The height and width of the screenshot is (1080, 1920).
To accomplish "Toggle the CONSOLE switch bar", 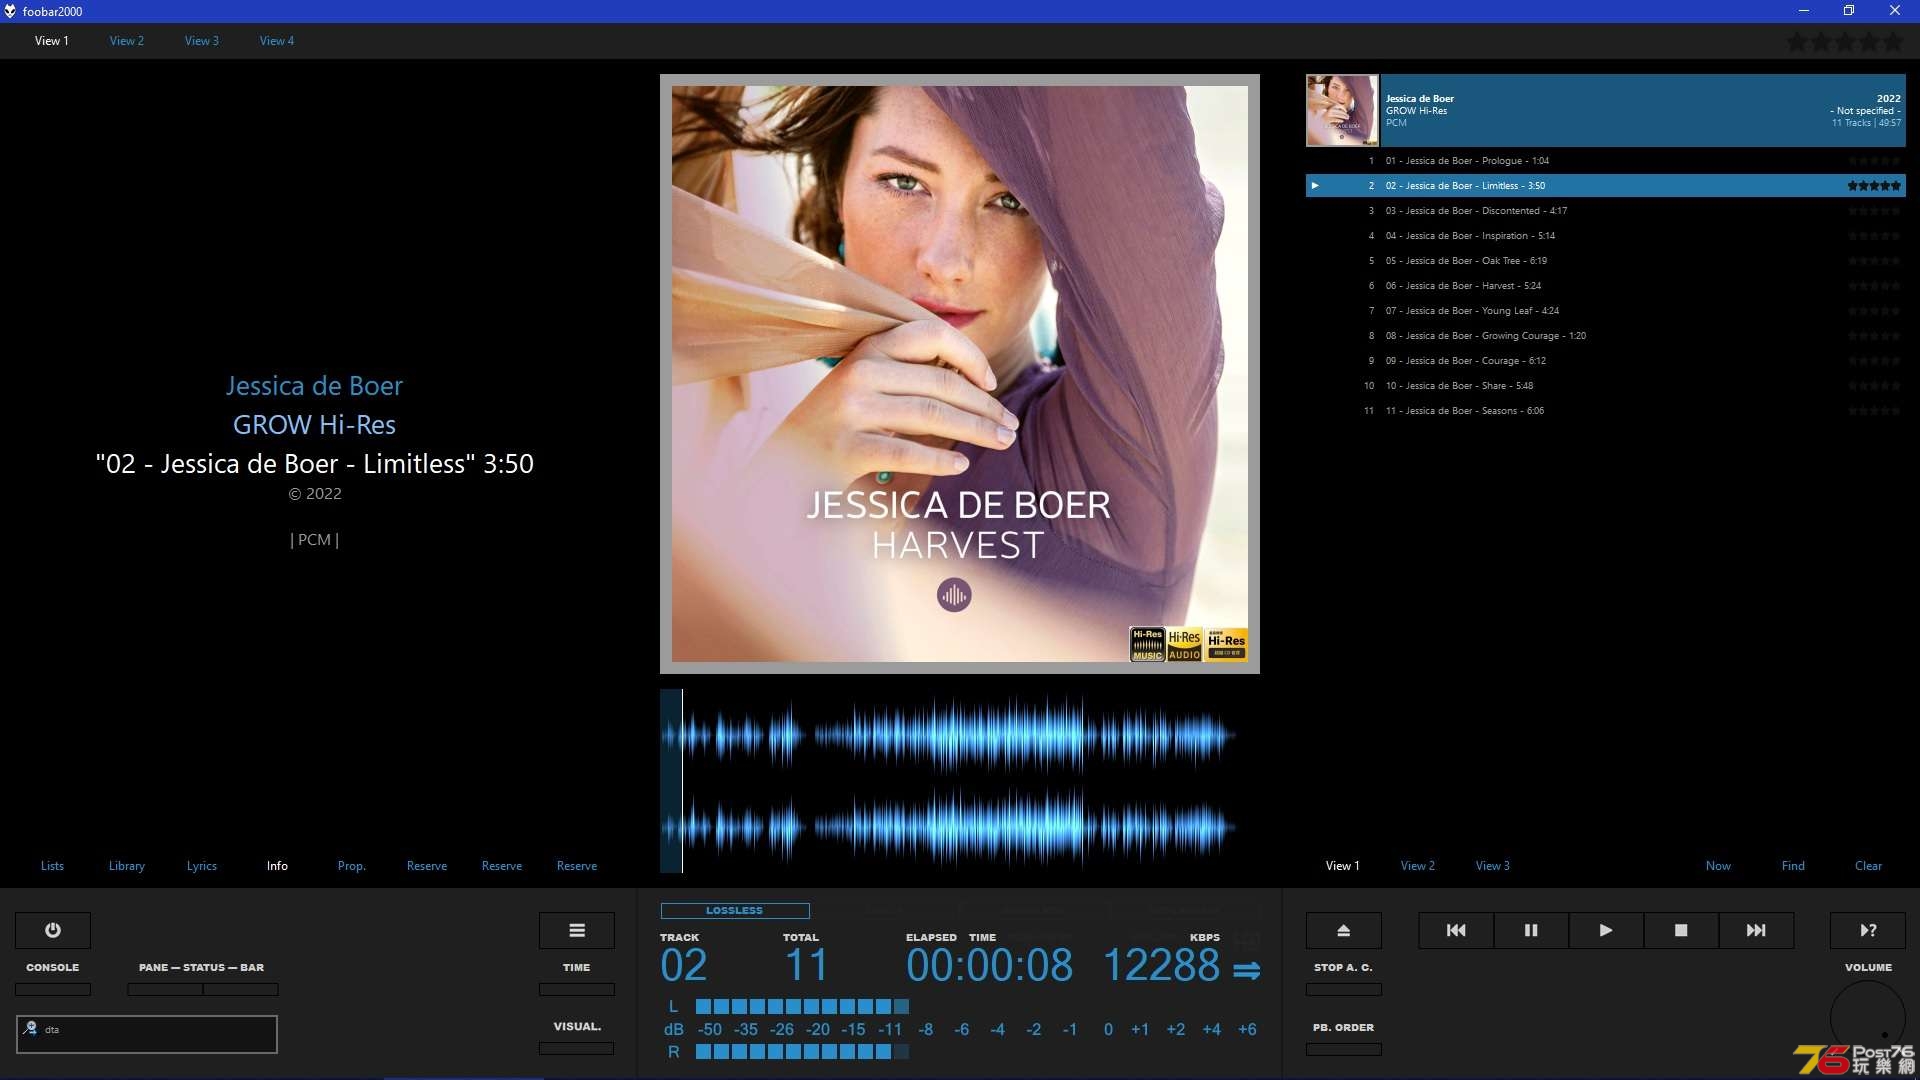I will (x=53, y=990).
